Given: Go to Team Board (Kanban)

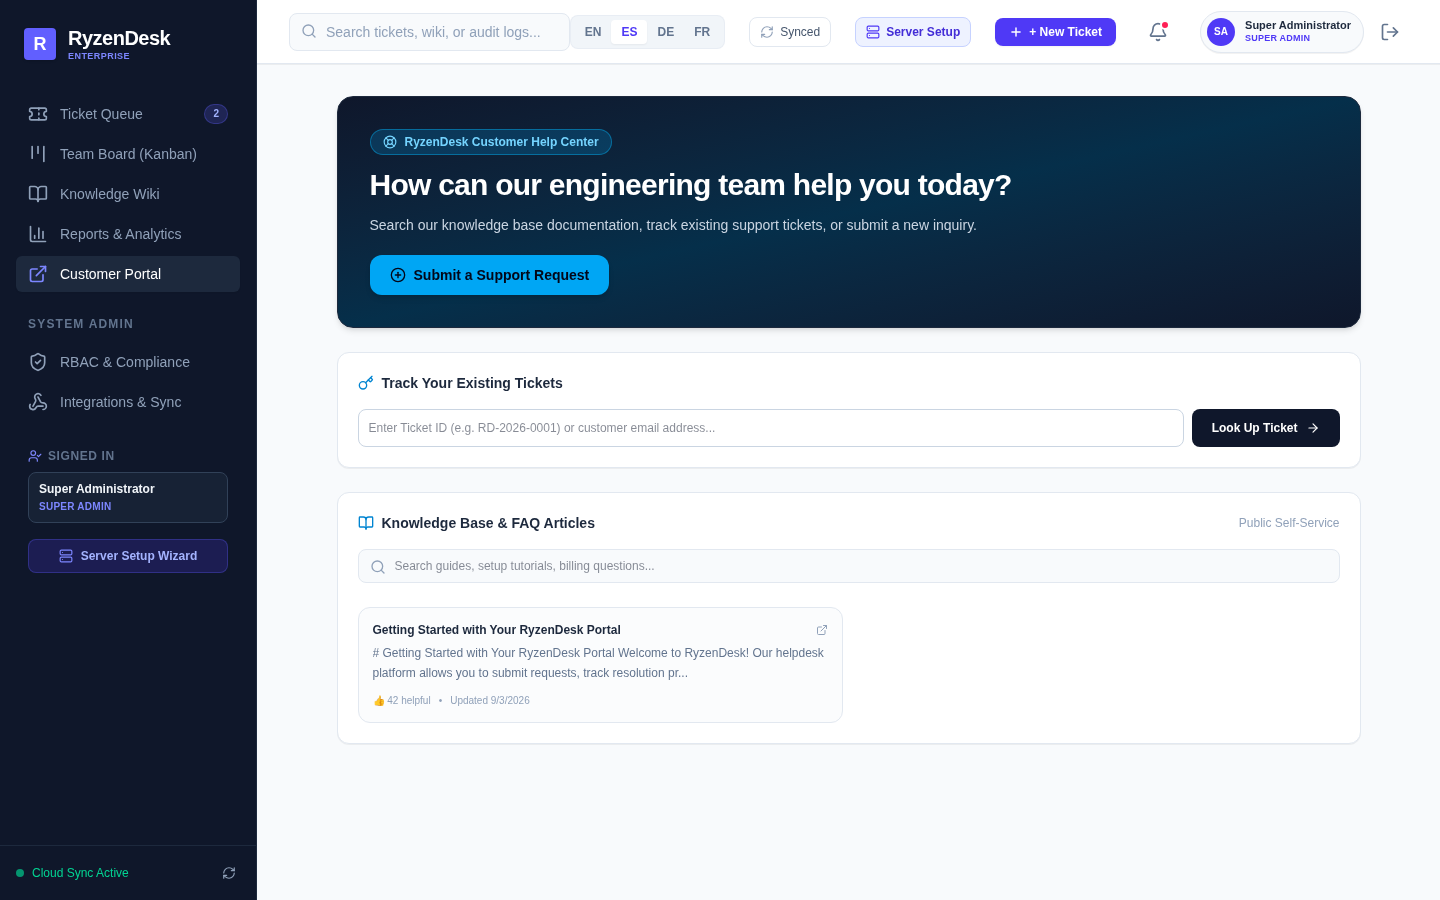Looking at the screenshot, I should [x=128, y=154].
